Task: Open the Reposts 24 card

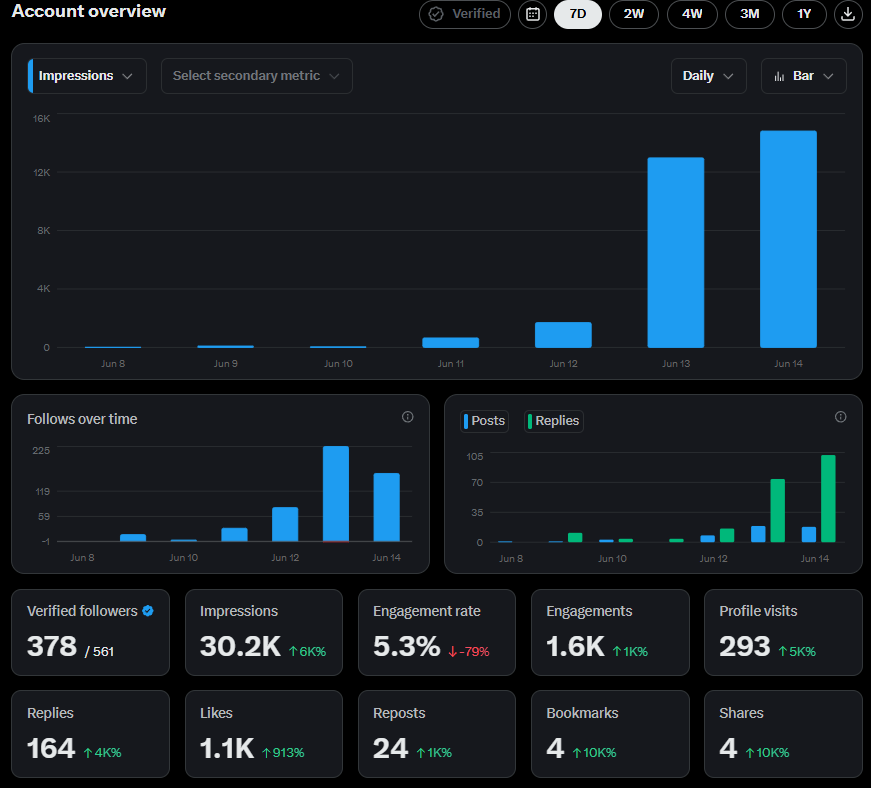Action: tap(437, 734)
